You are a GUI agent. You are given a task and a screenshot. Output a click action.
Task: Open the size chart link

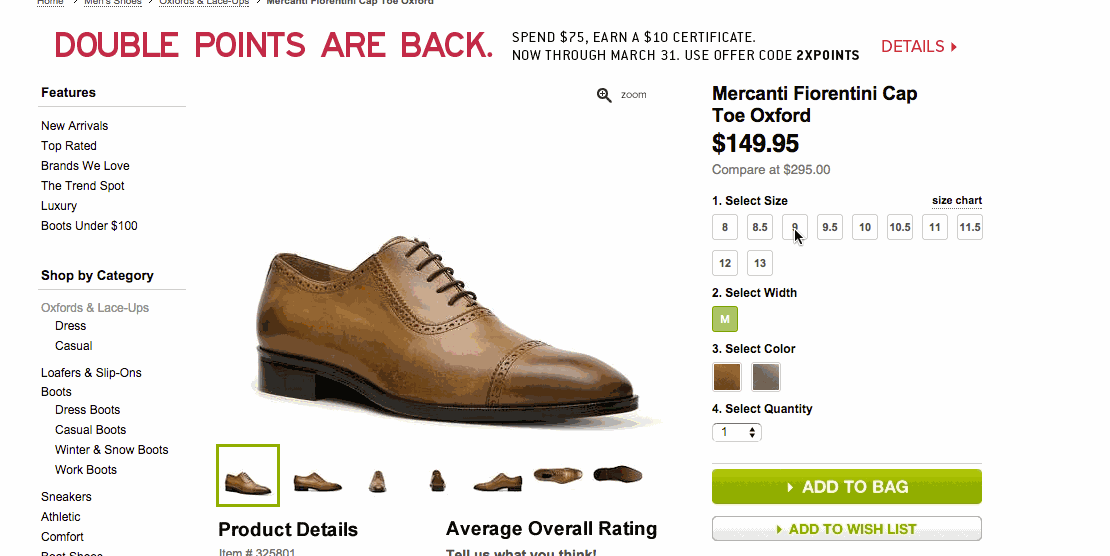pyautogui.click(x=956, y=200)
